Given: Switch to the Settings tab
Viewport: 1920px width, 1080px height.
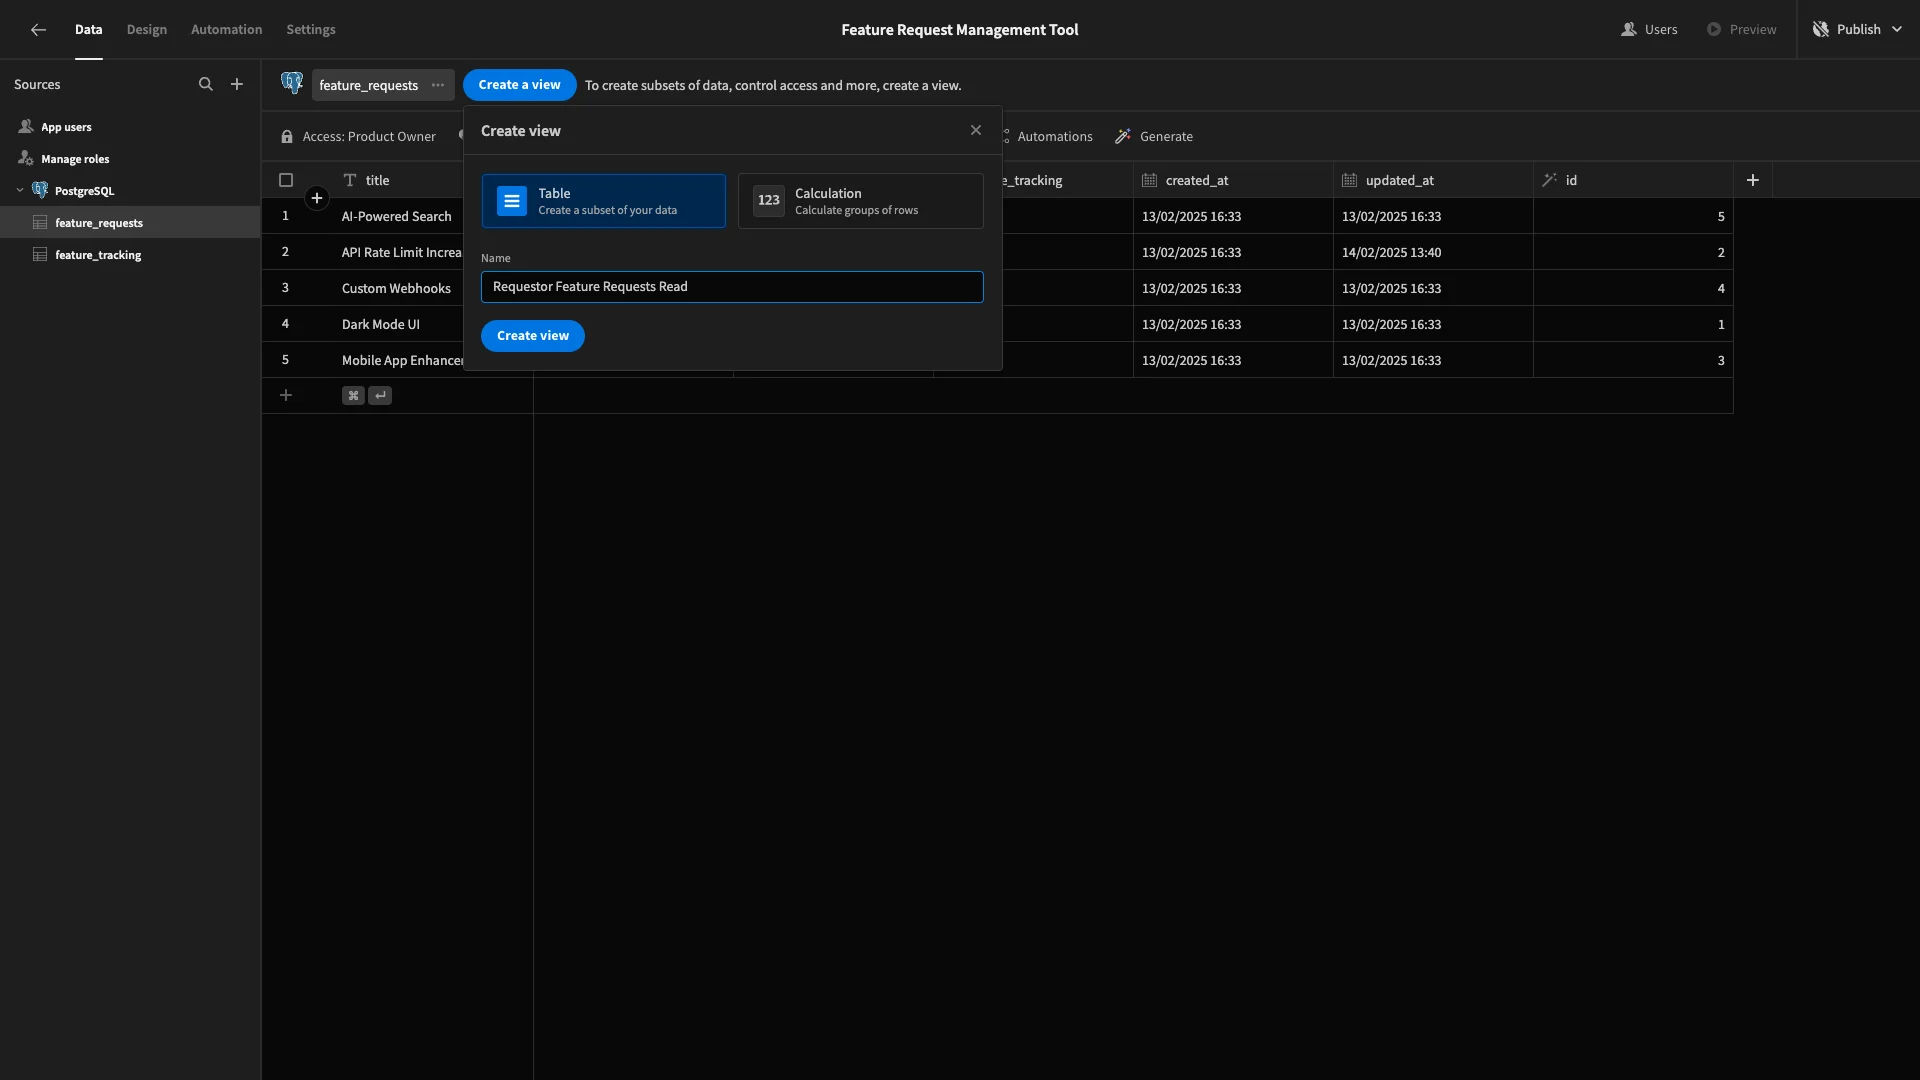Looking at the screenshot, I should pyautogui.click(x=311, y=30).
